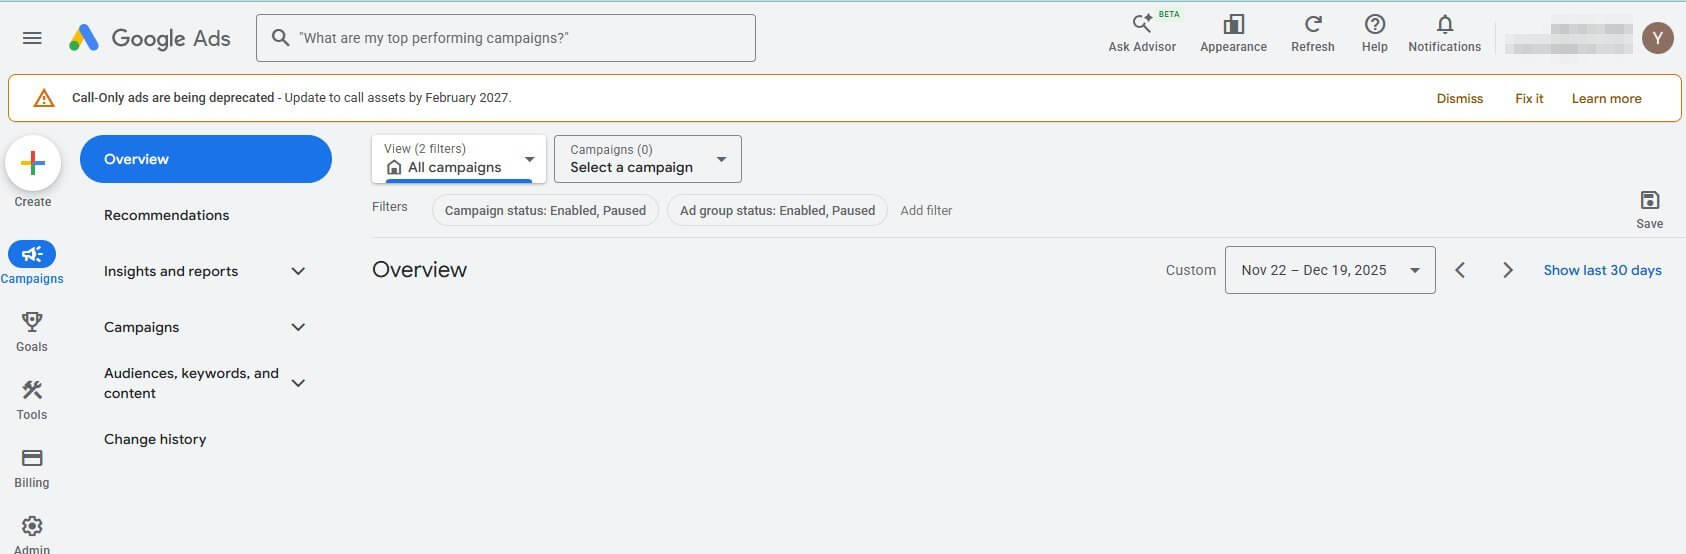Select Campaigns in the left rail

(32, 263)
